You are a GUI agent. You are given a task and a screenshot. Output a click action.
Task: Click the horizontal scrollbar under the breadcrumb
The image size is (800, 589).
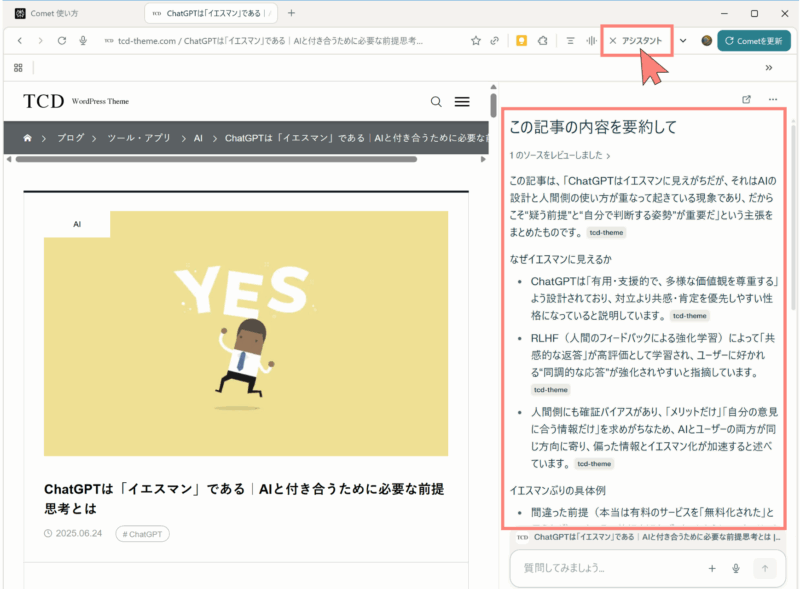pyautogui.click(x=215, y=158)
